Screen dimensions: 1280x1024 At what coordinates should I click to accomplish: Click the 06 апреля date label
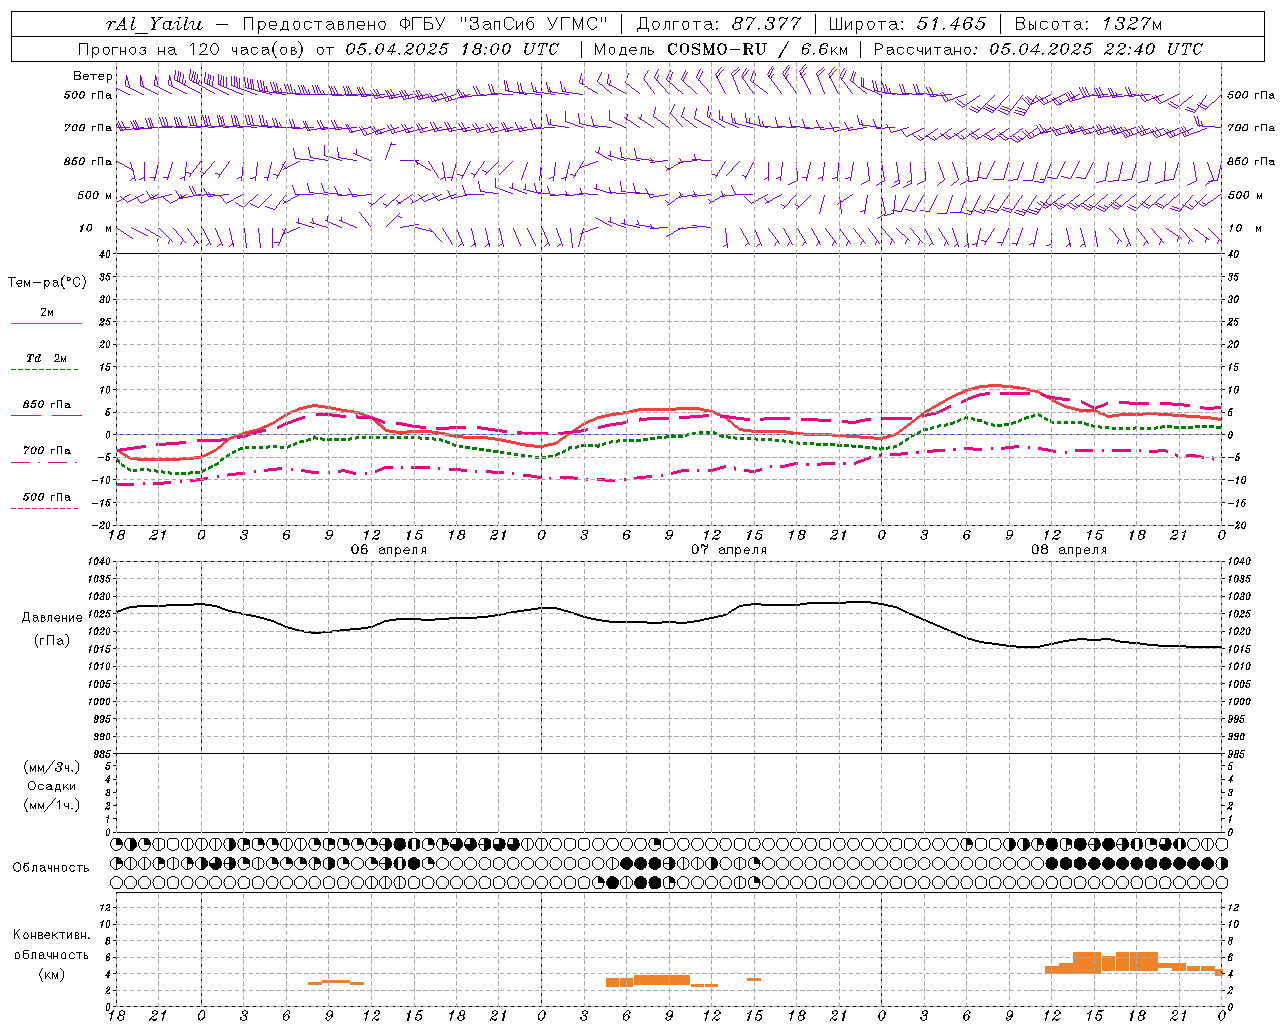pyautogui.click(x=389, y=550)
